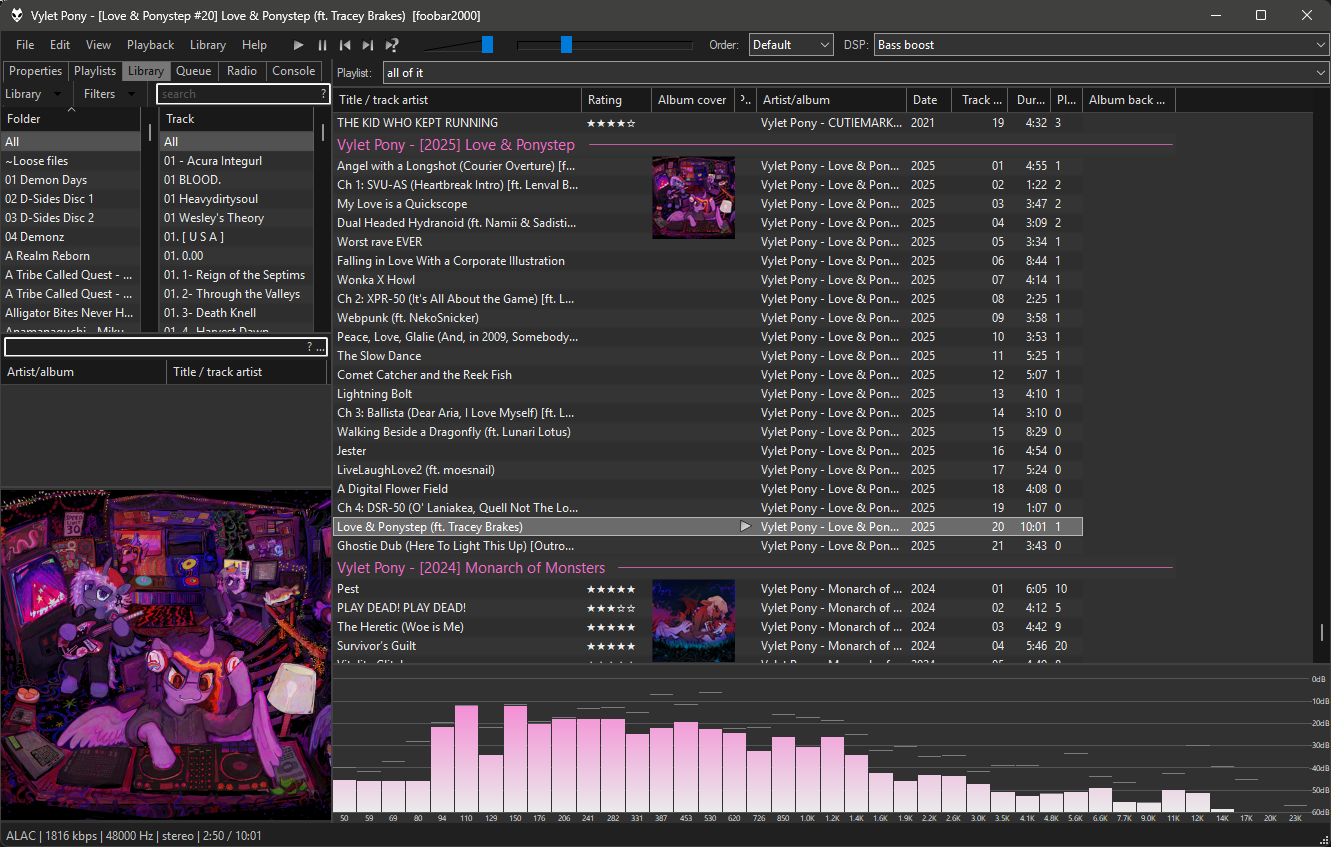Pause the current track
This screenshot has height=847, width=1331.
point(322,45)
